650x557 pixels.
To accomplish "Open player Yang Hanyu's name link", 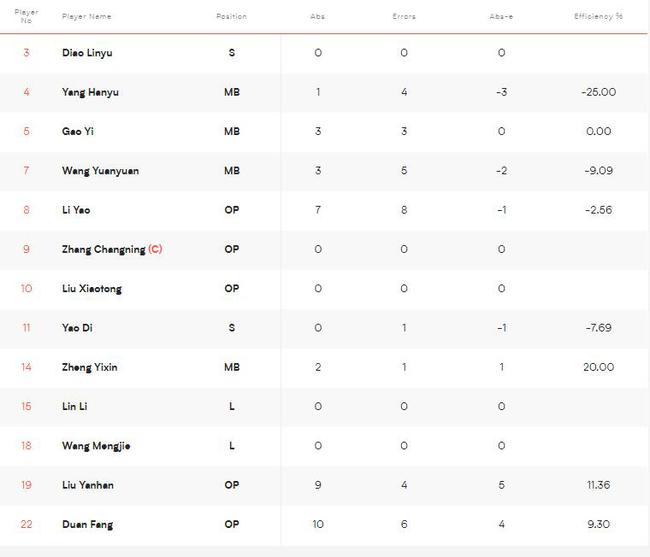I will pyautogui.click(x=90, y=92).
